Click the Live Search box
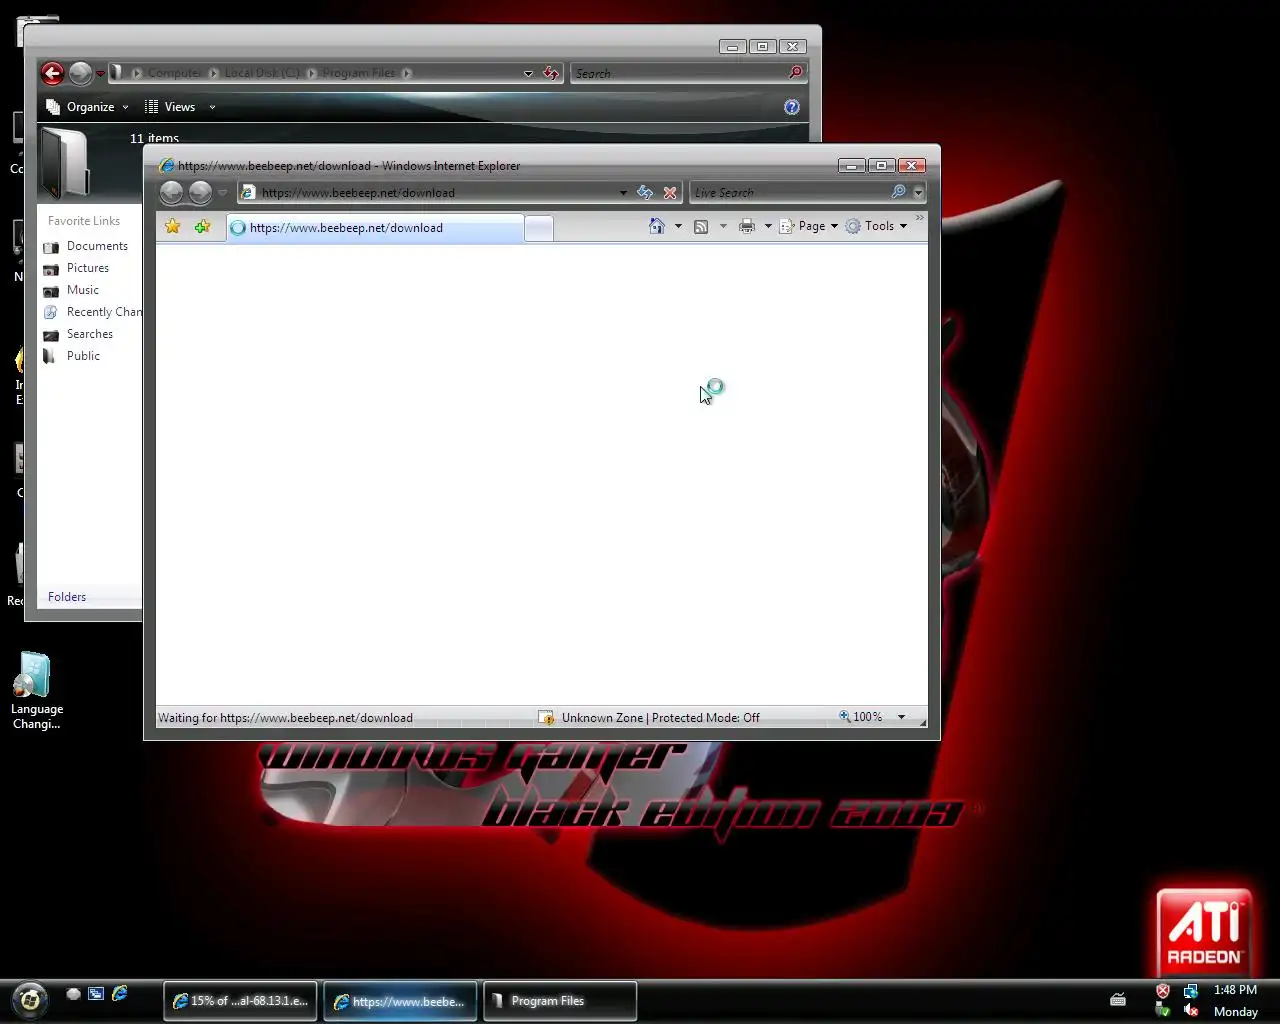Viewport: 1280px width, 1024px height. [x=790, y=192]
